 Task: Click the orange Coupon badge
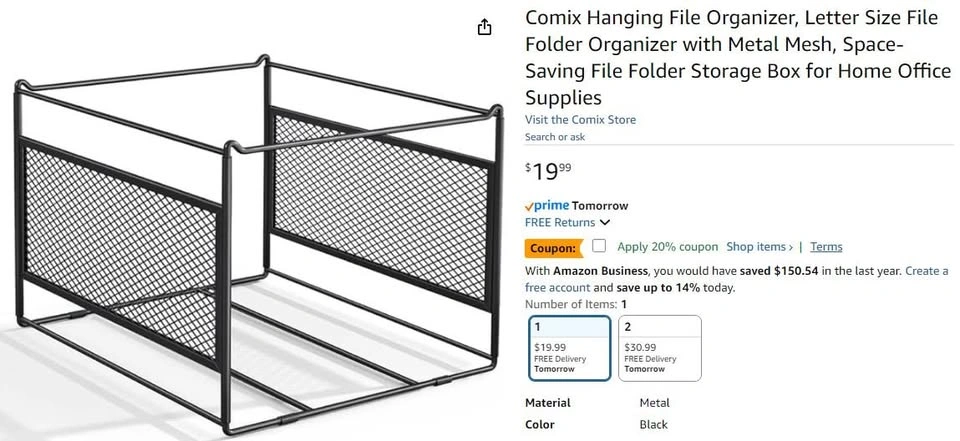[x=551, y=247]
